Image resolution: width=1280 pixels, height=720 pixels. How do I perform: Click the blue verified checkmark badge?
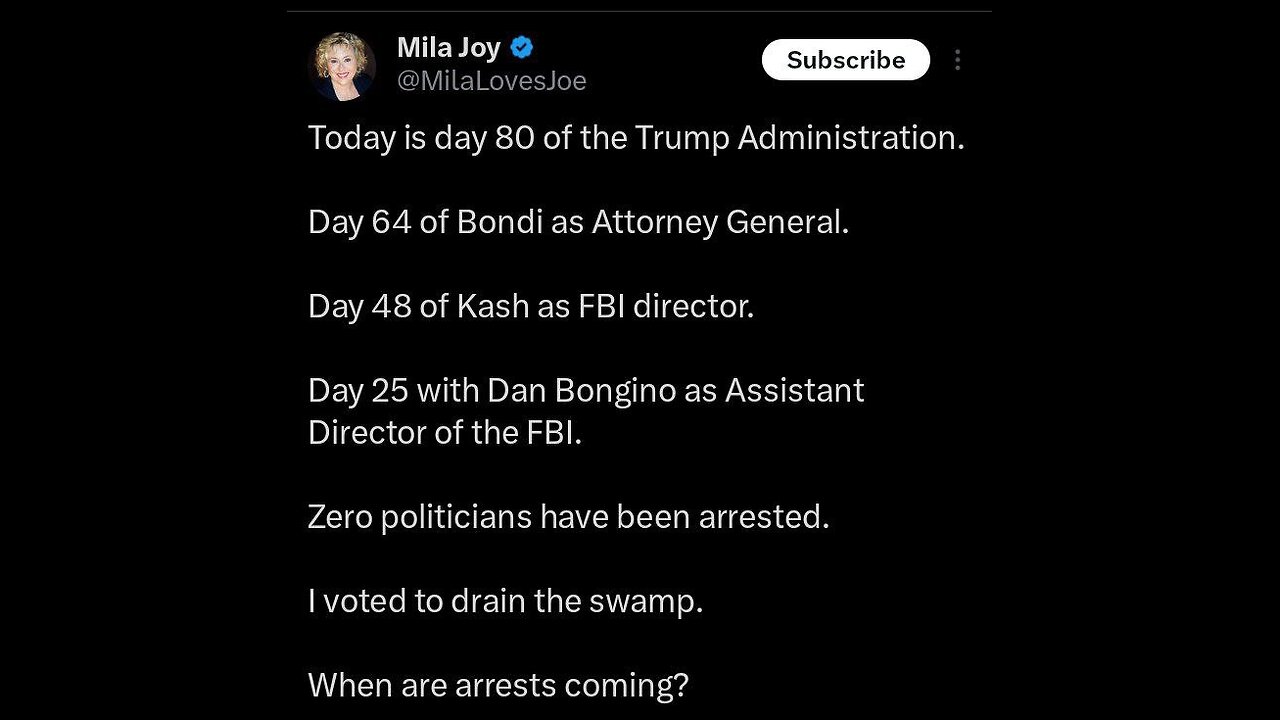point(522,47)
